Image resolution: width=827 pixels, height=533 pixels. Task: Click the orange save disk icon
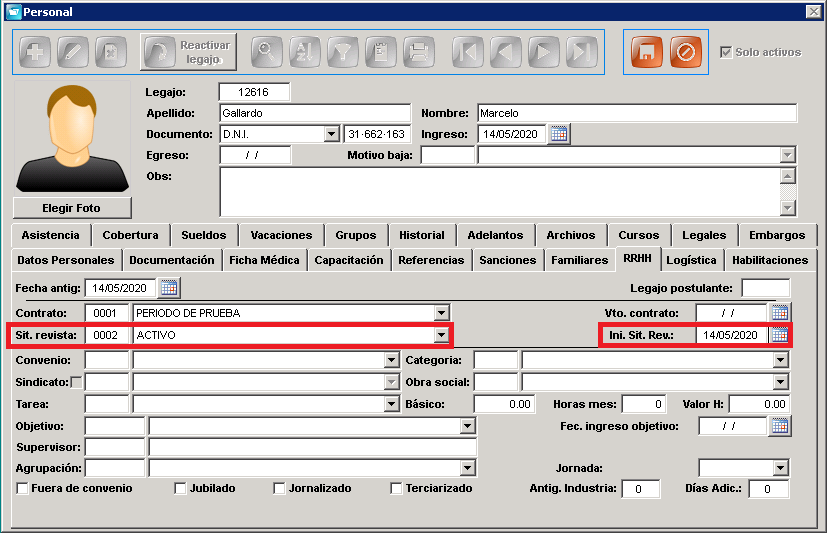647,52
